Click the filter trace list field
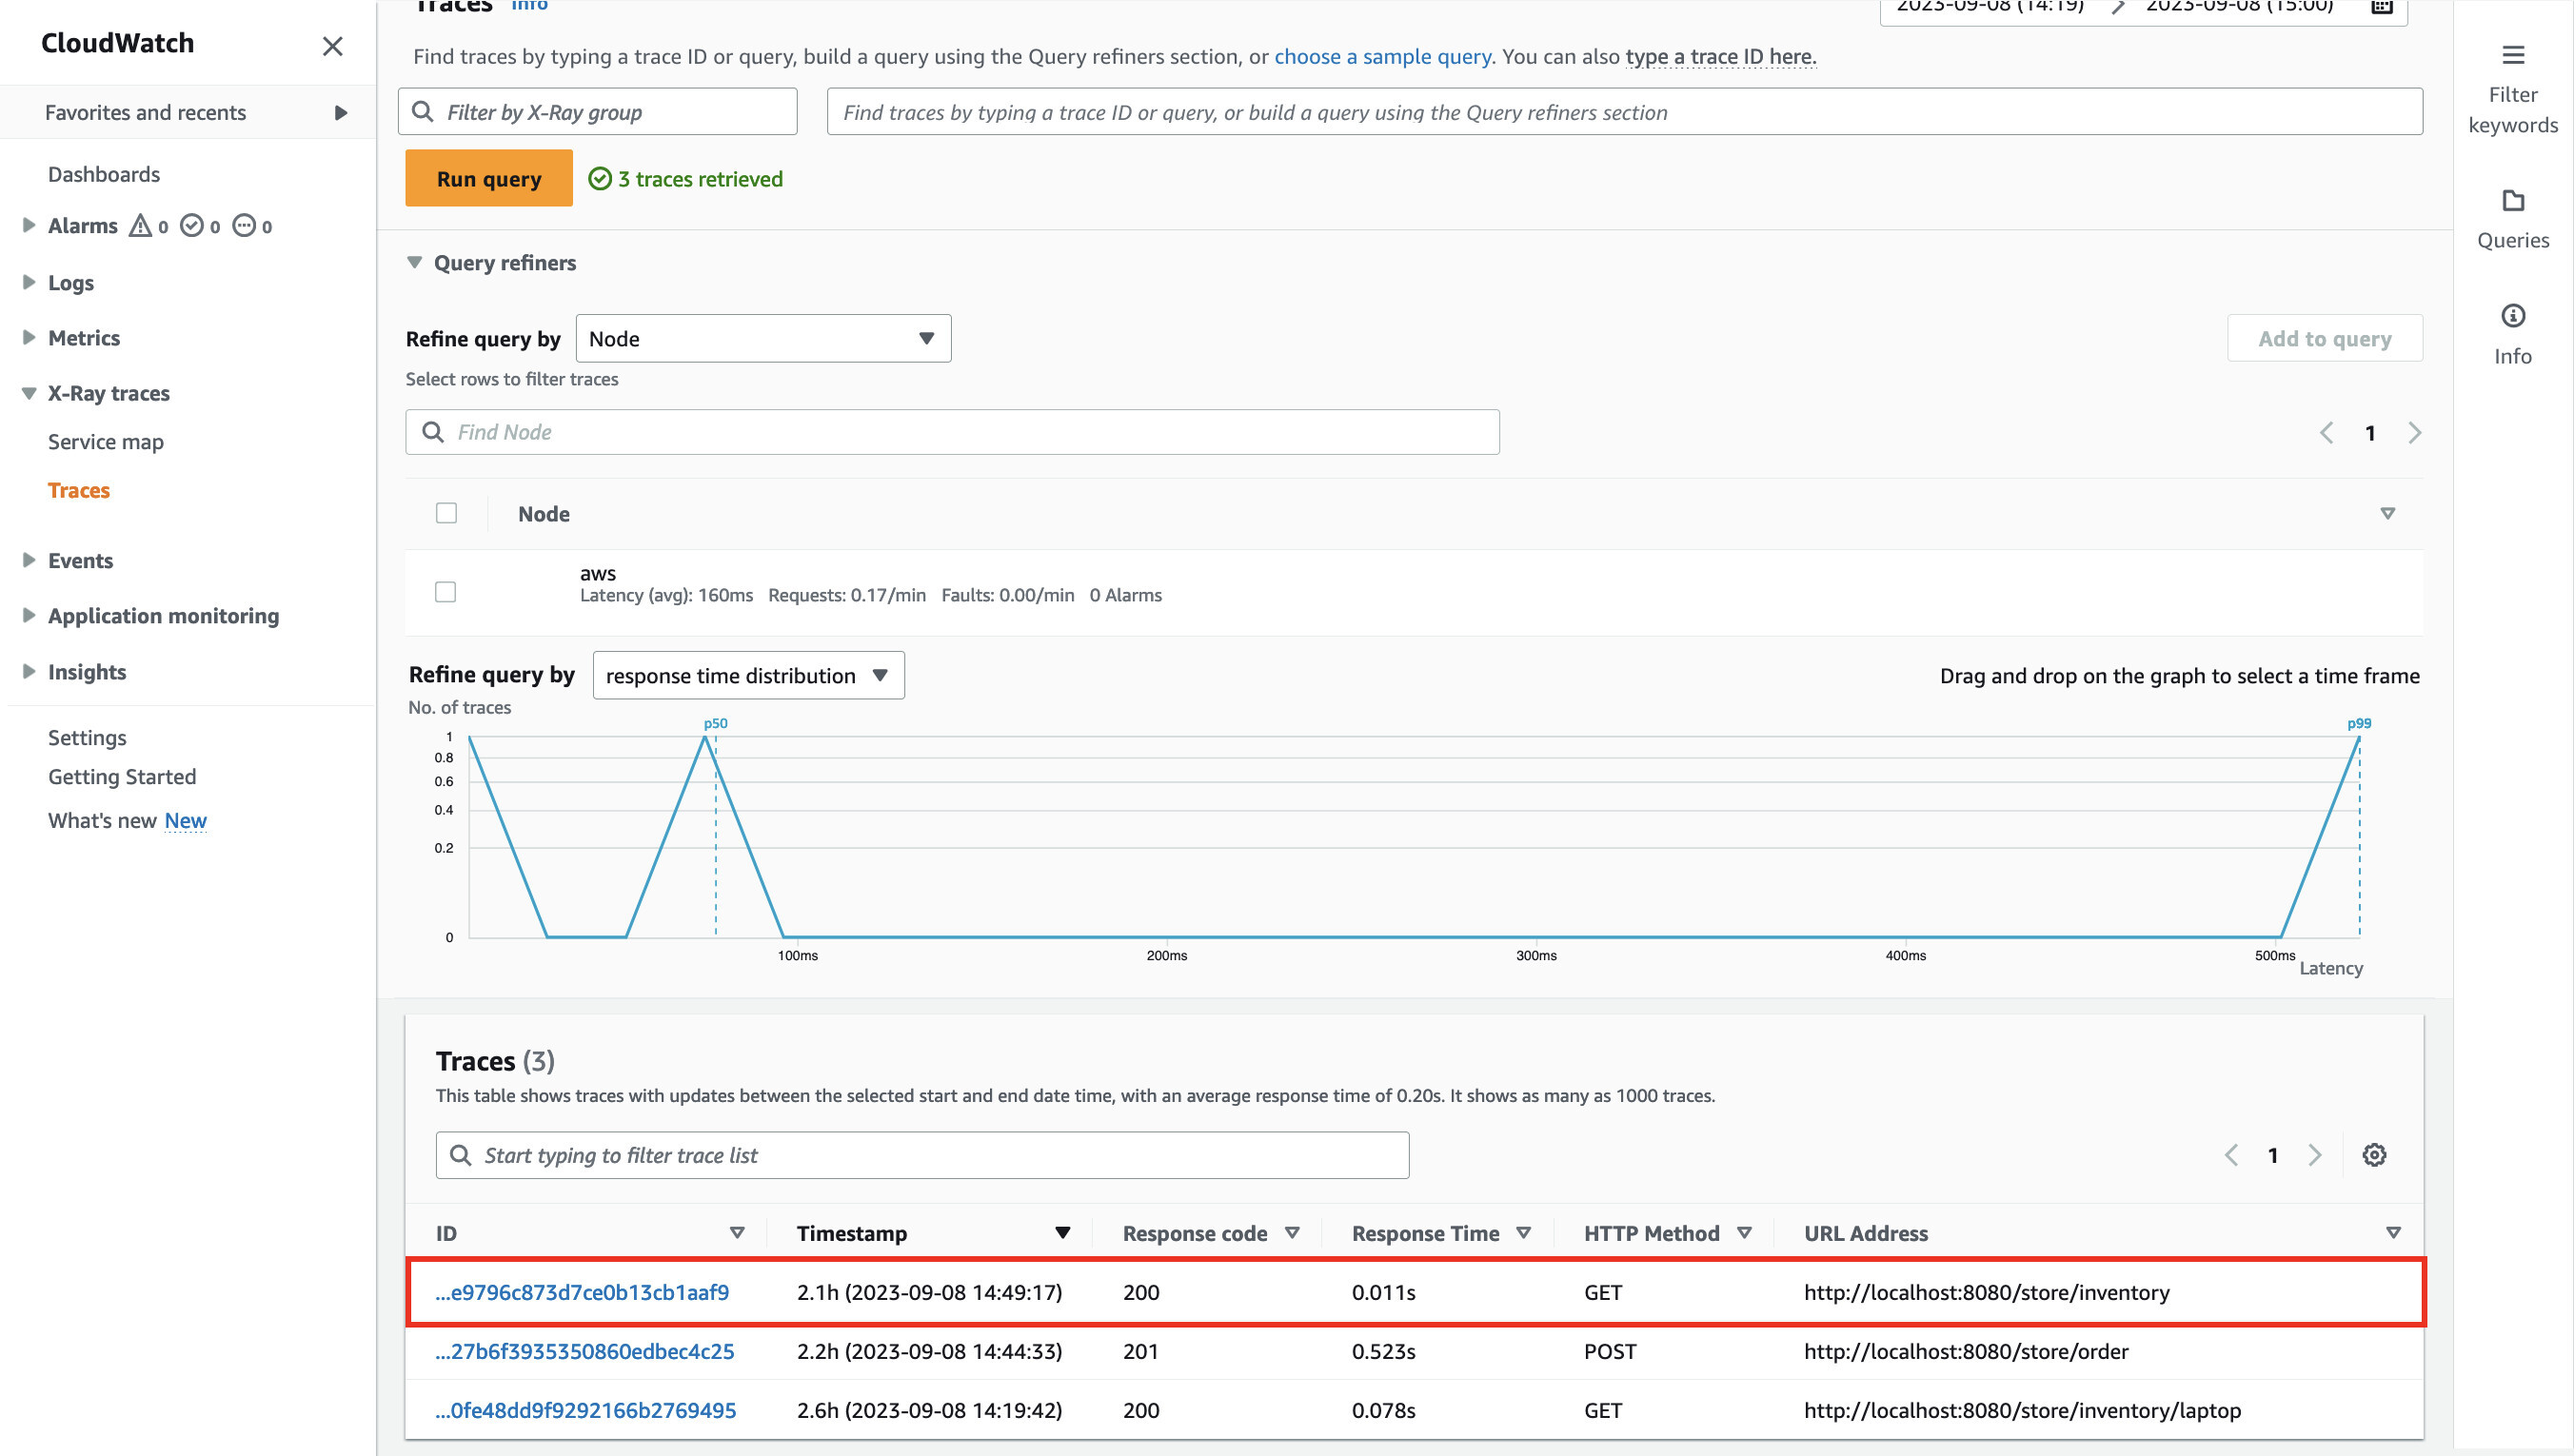Viewport: 2574px width, 1456px height. click(x=922, y=1155)
